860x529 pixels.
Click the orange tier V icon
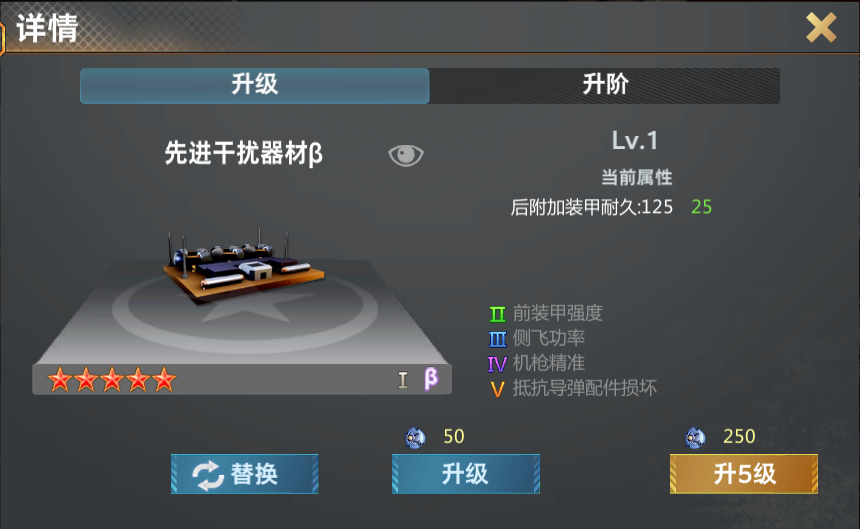pos(497,389)
